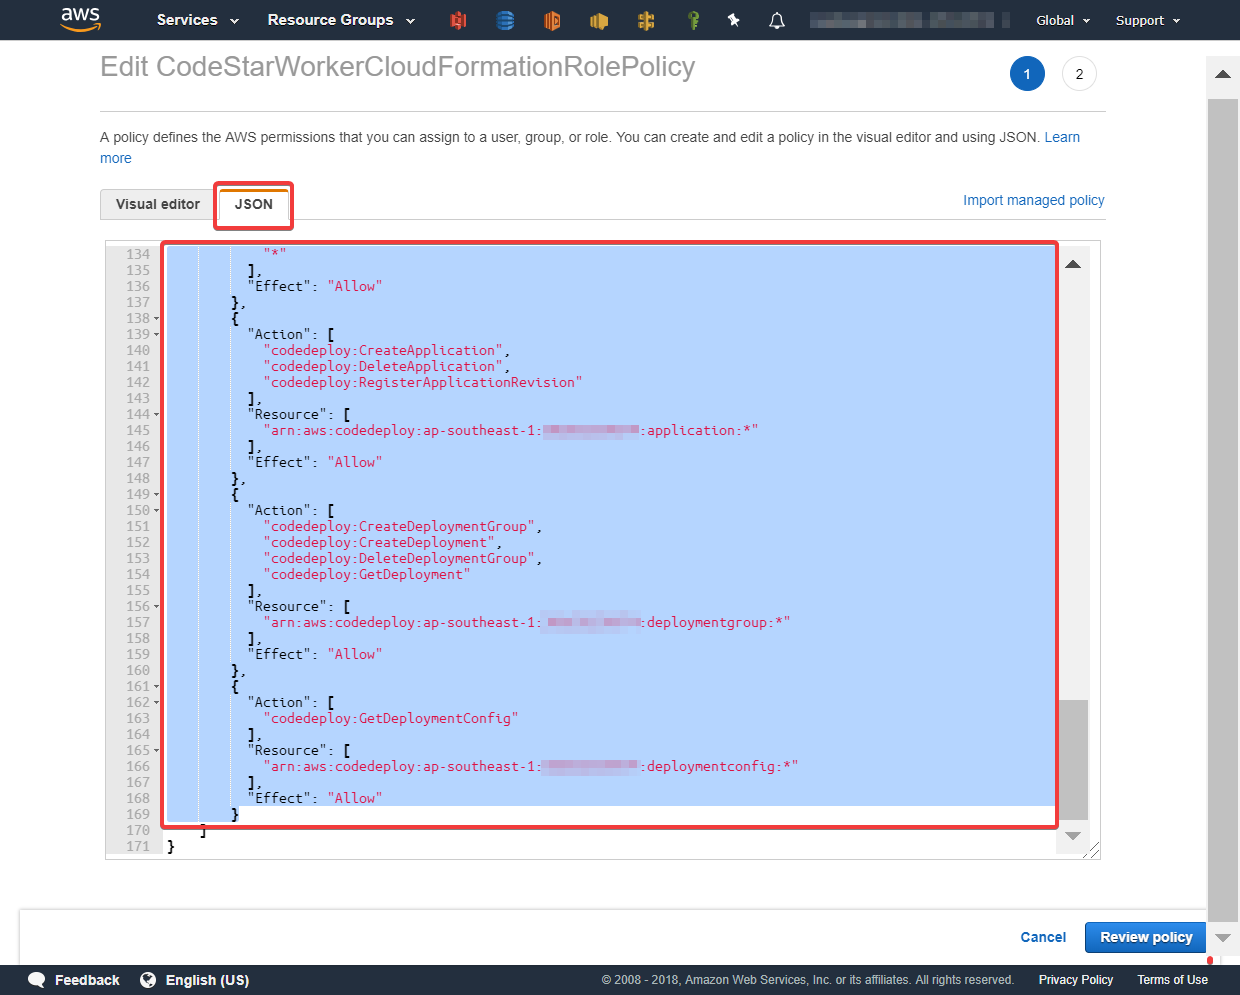Screen dimensions: 1240x995
Task: Open the Support dropdown menu
Action: point(1148,20)
